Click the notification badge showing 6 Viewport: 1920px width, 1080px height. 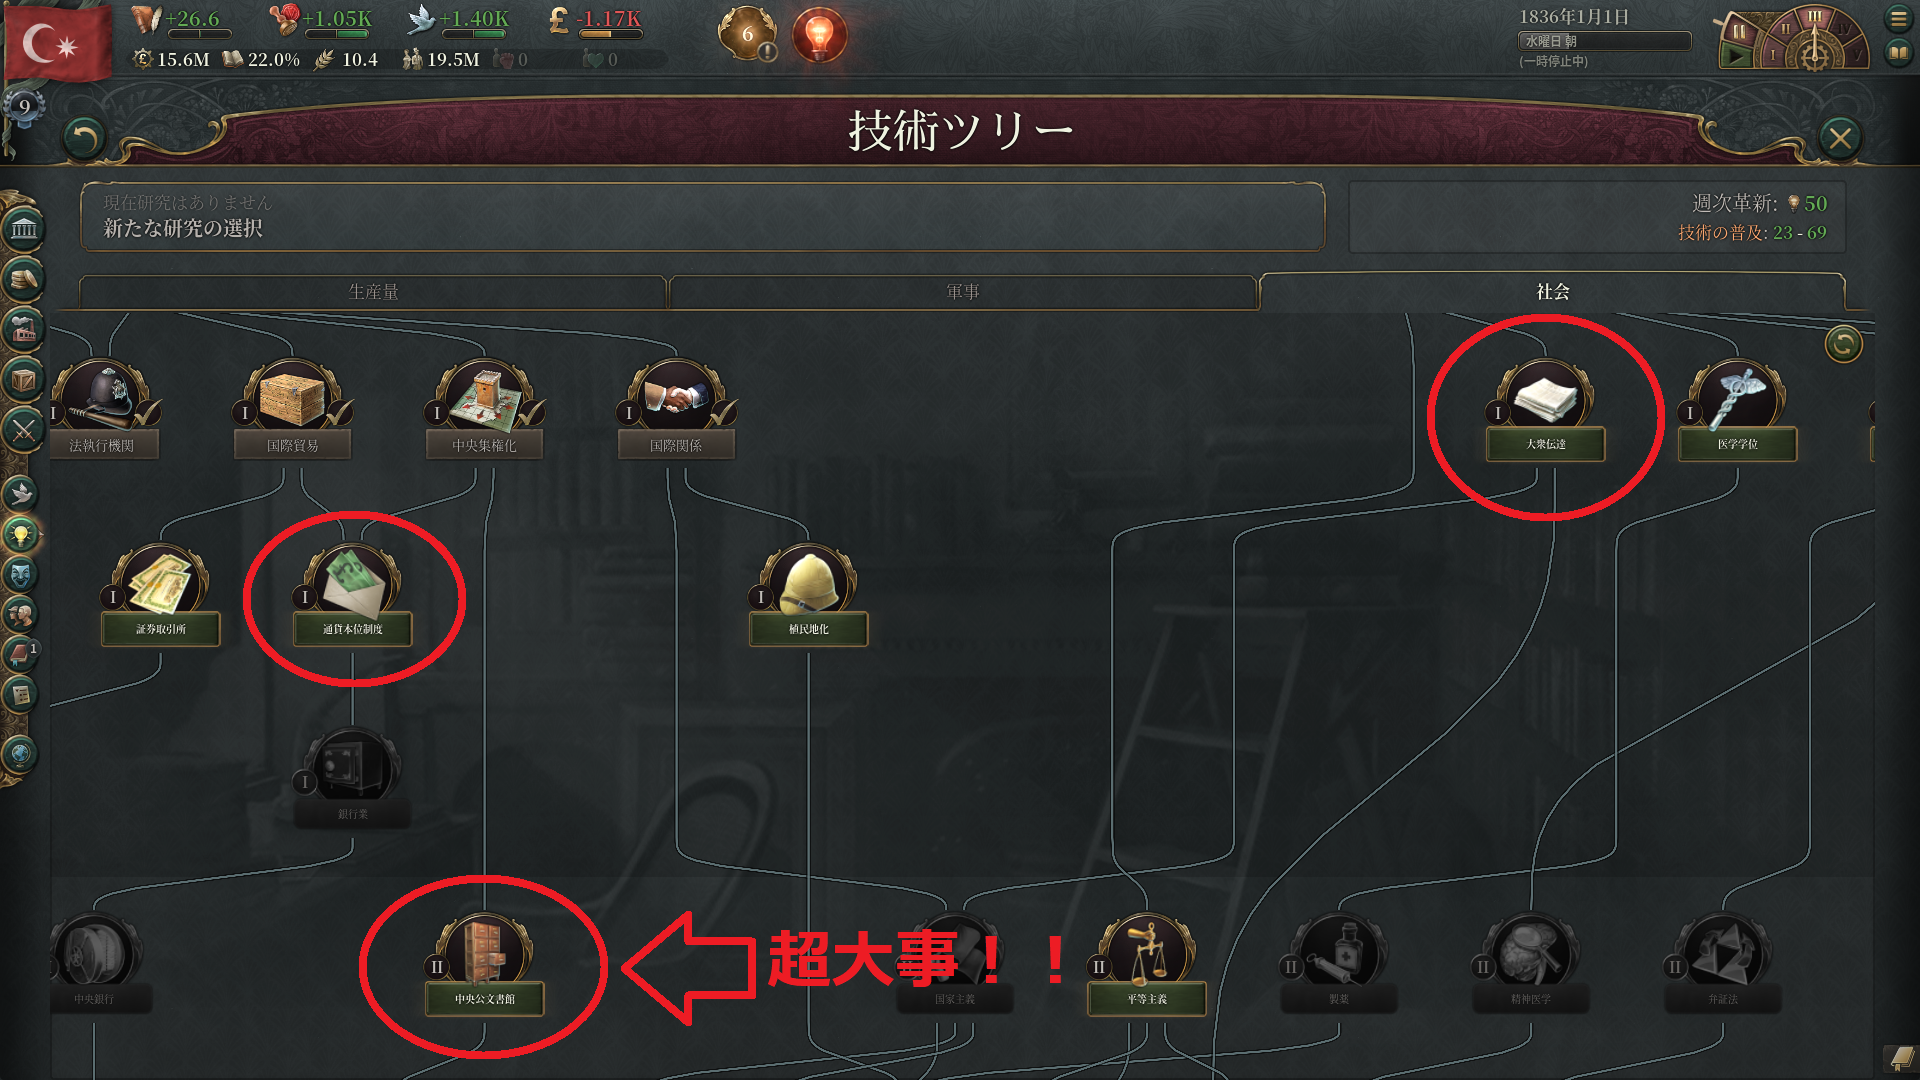pos(747,34)
